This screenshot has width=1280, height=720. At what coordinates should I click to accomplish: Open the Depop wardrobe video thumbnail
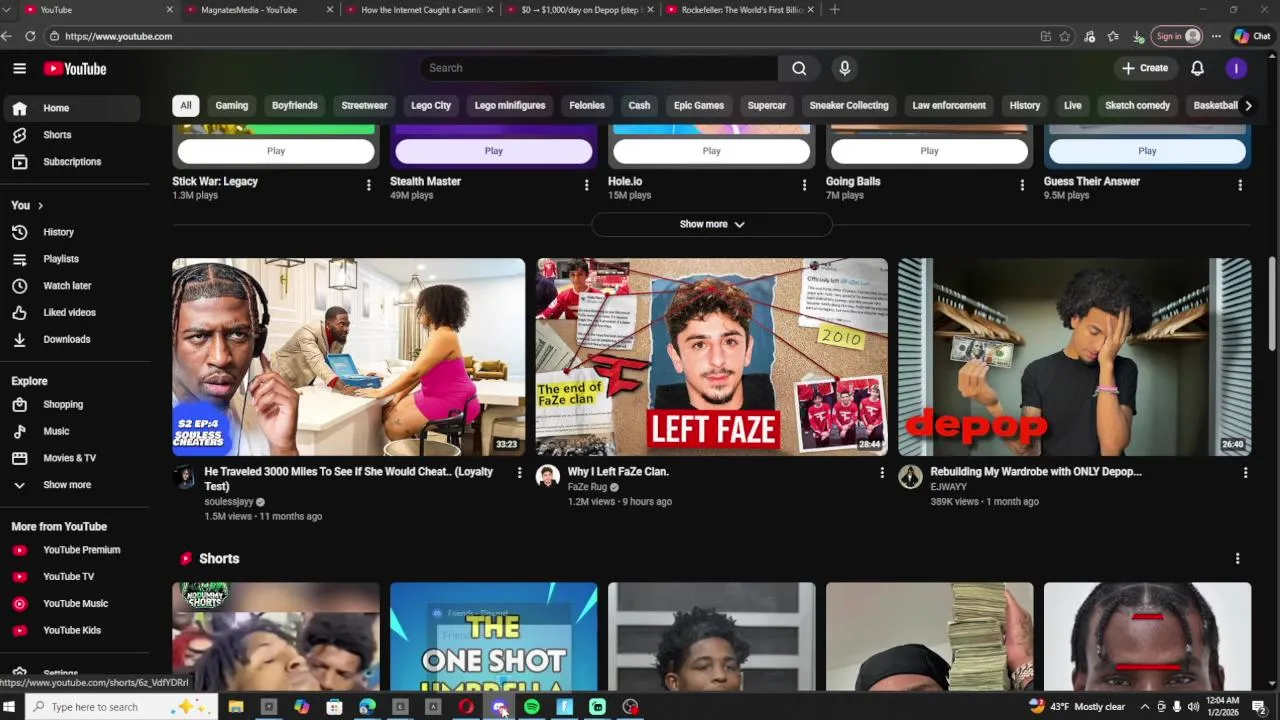pos(1074,357)
